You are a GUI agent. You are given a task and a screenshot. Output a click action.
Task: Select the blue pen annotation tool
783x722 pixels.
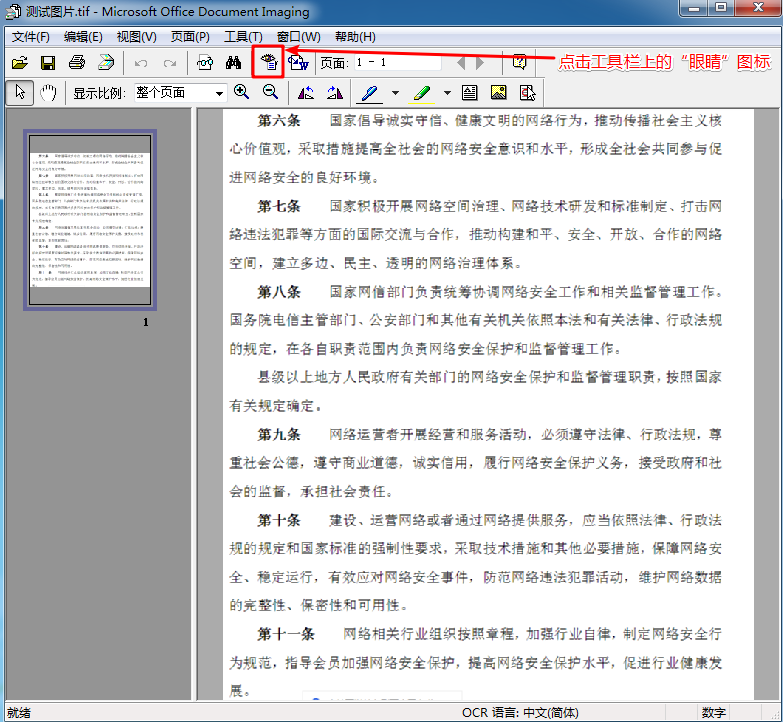pos(370,93)
